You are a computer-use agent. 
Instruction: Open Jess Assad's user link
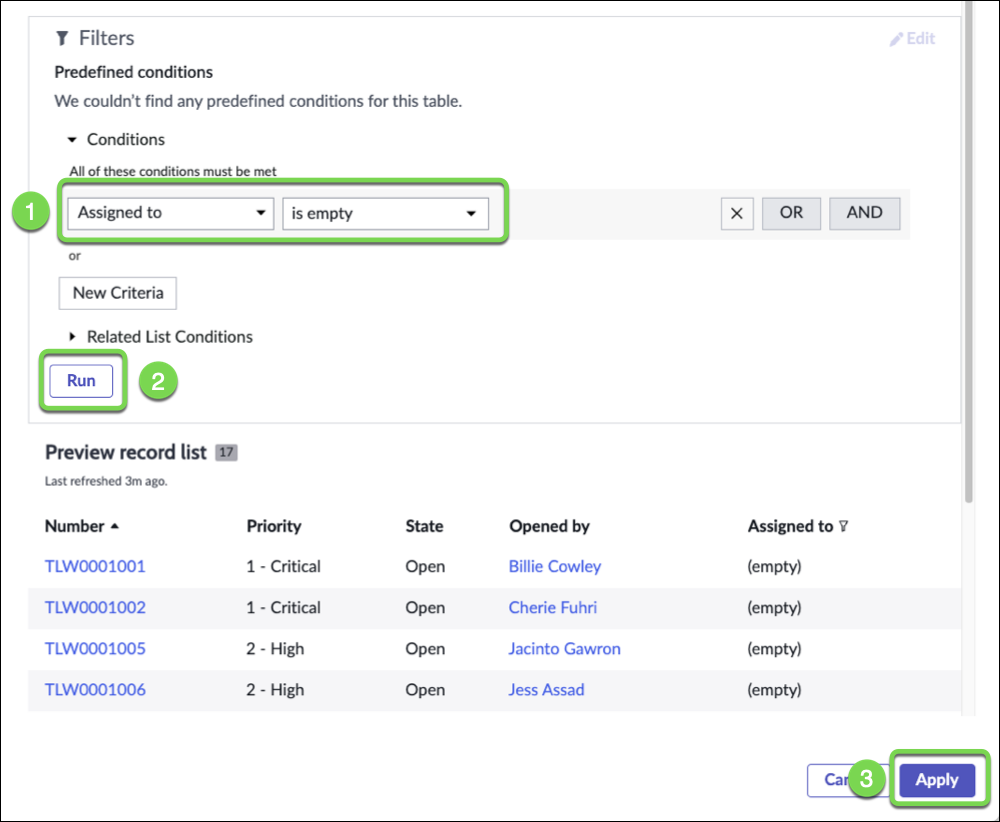546,689
